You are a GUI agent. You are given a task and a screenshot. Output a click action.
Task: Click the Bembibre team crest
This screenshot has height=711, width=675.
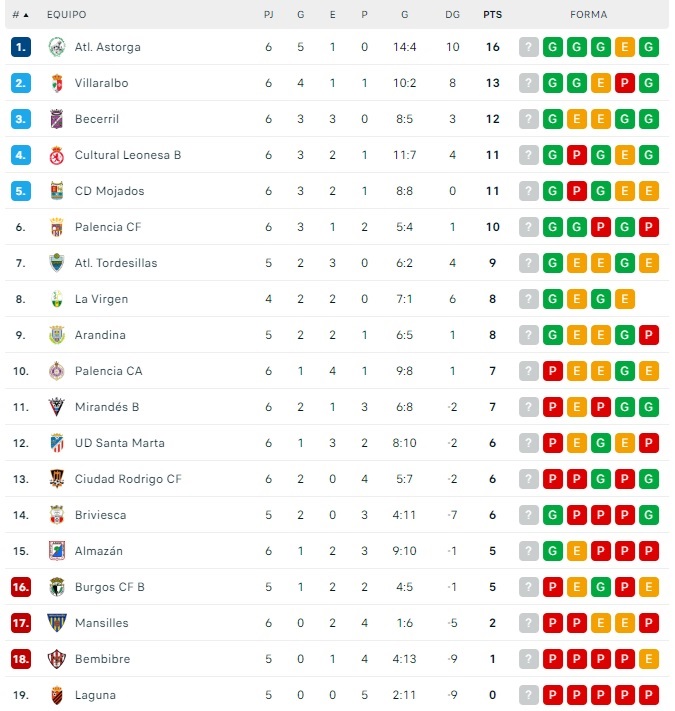(x=57, y=659)
